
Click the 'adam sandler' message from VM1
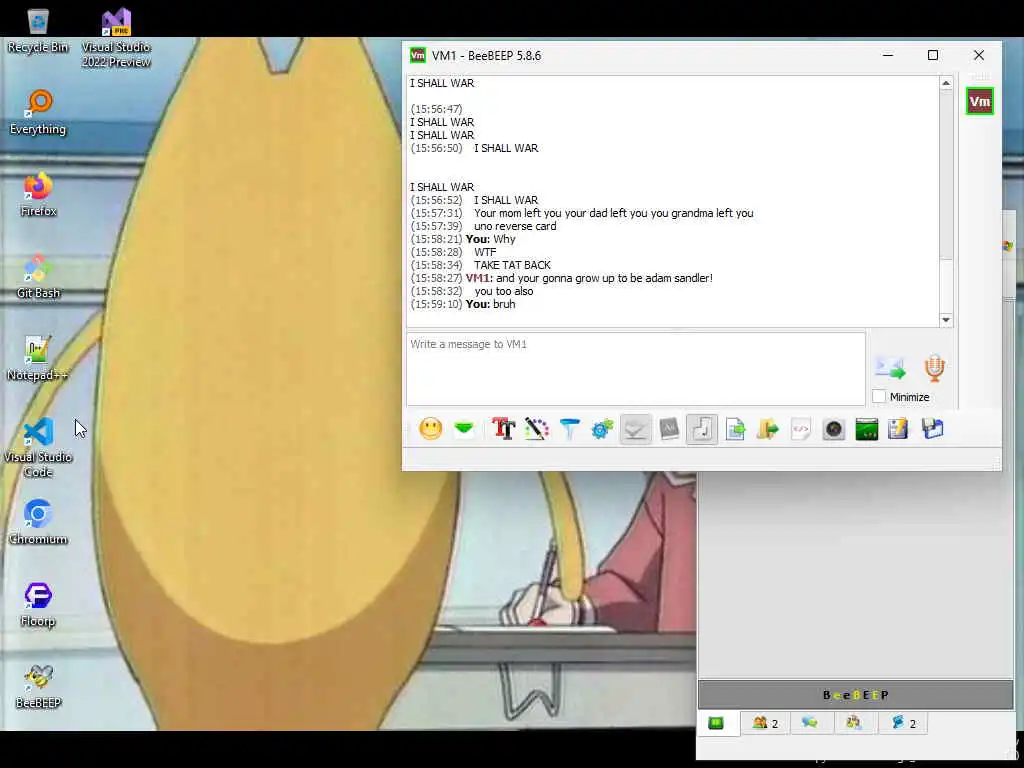(x=589, y=278)
